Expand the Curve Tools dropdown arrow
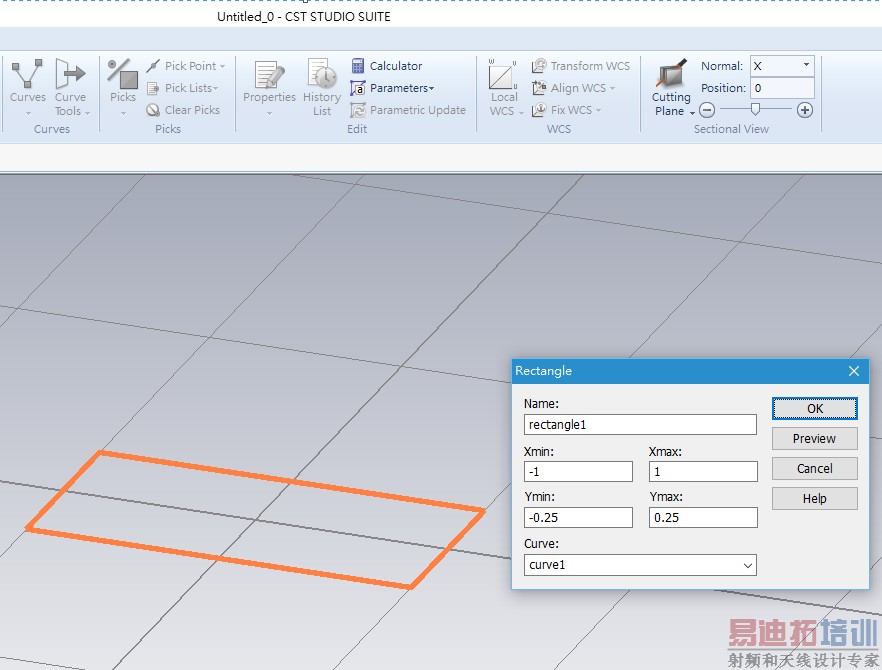The height and width of the screenshot is (670, 882). pyautogui.click(x=87, y=113)
